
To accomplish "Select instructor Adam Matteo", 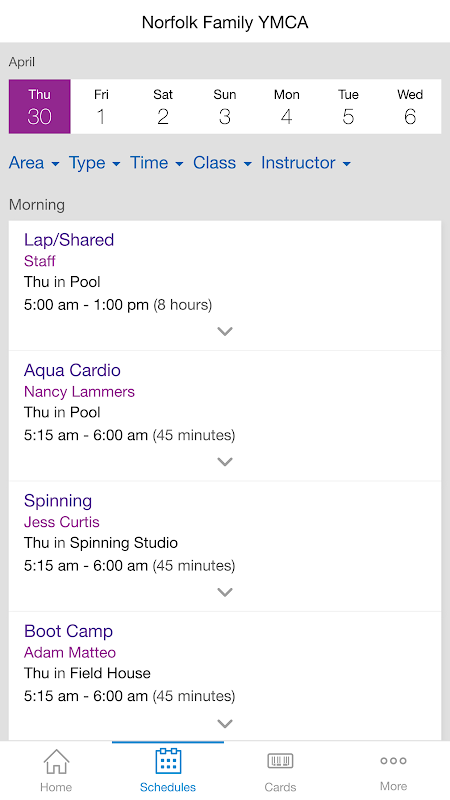I will (70, 653).
